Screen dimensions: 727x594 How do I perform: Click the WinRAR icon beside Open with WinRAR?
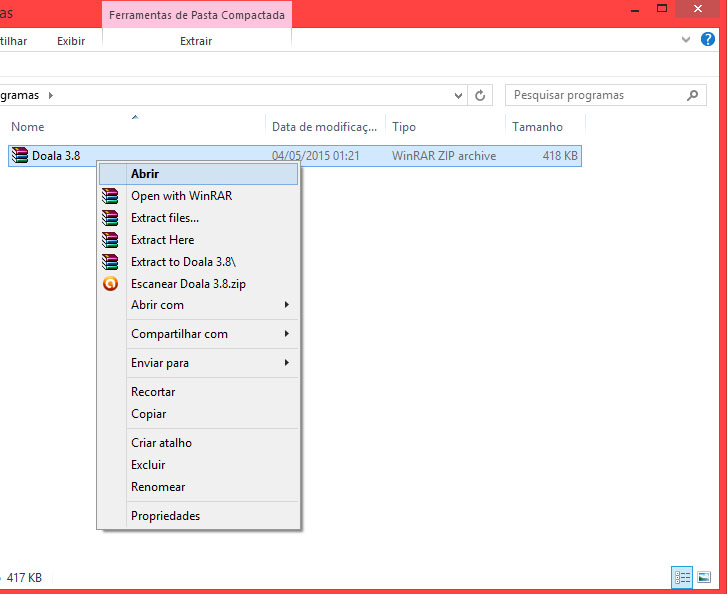110,196
